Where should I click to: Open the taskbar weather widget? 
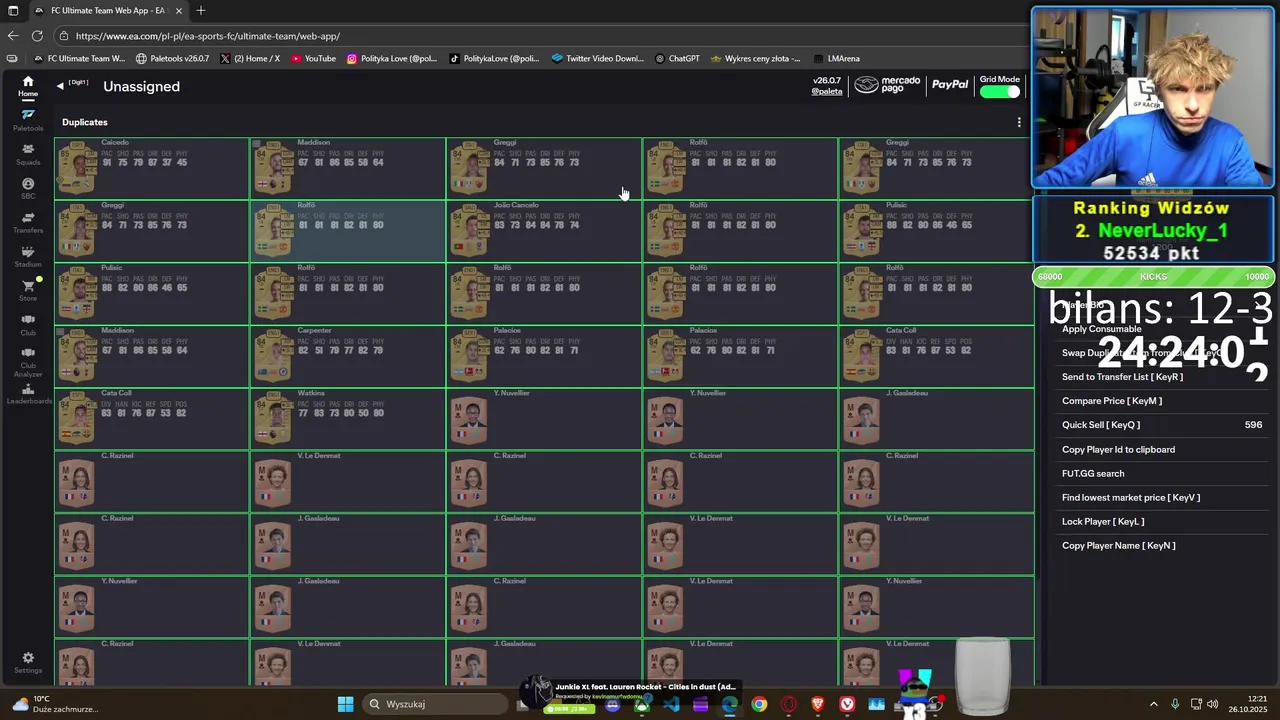(55, 704)
